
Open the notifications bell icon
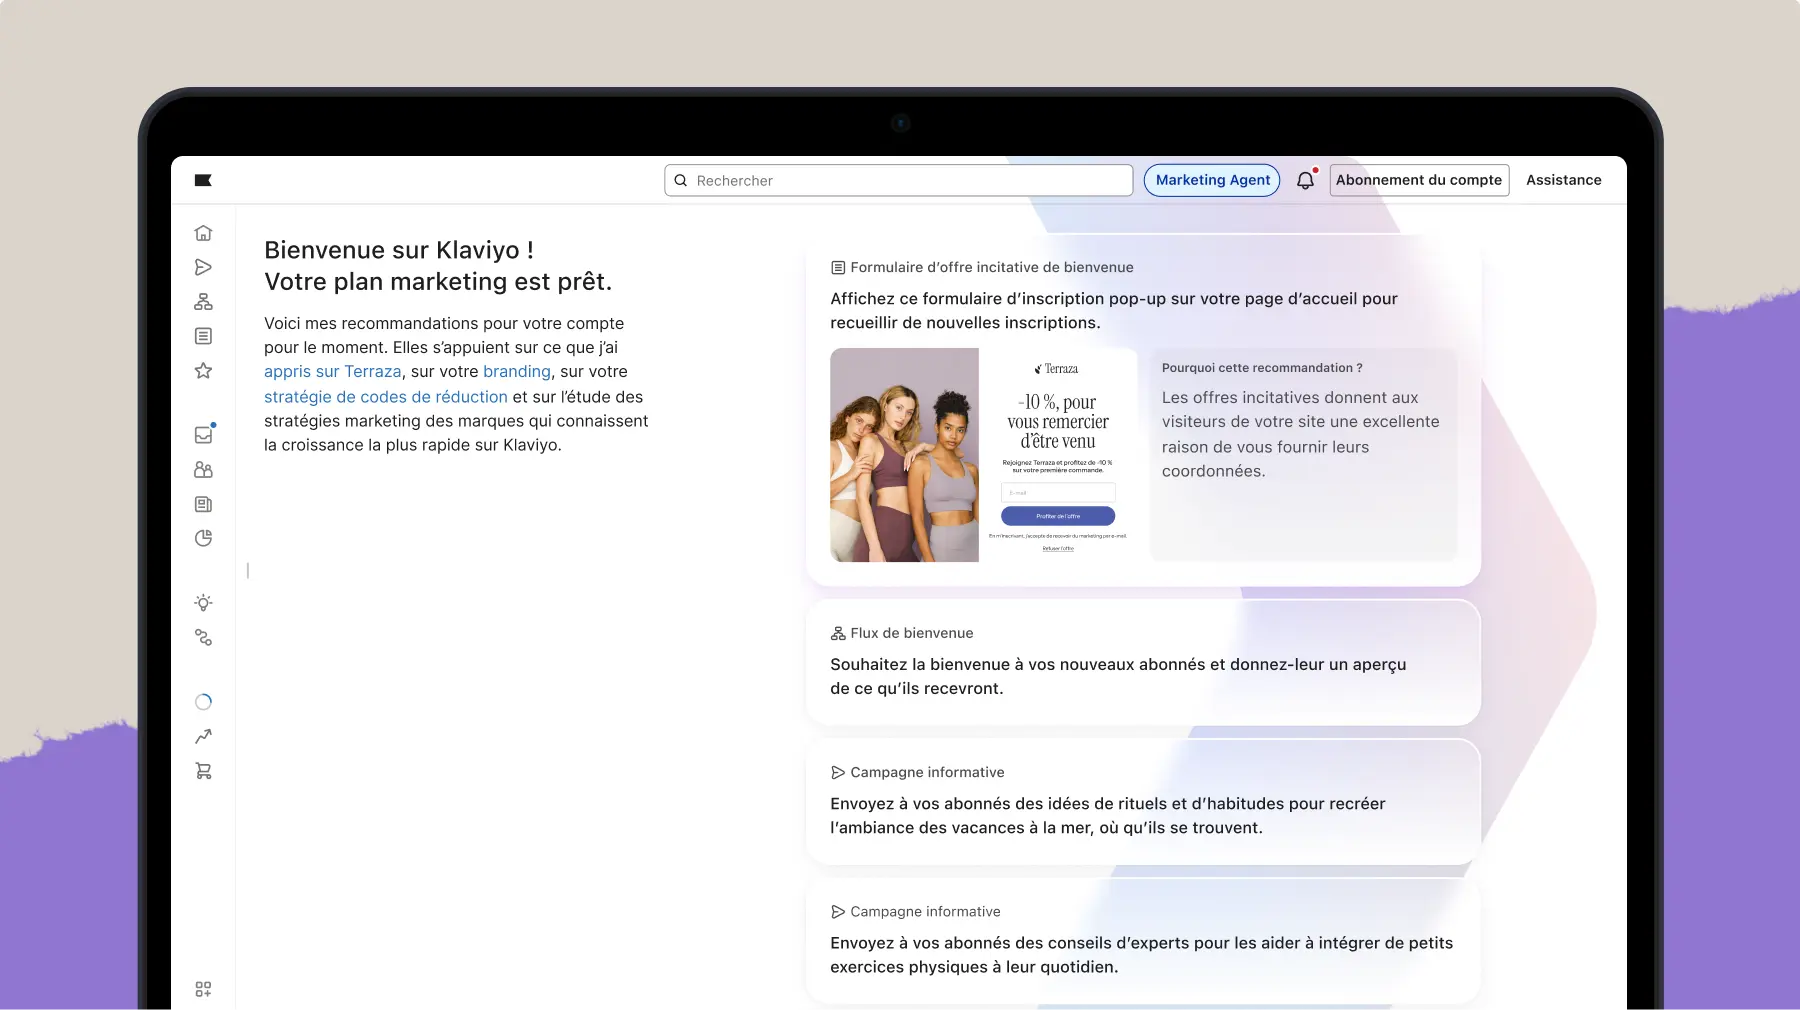(x=1306, y=180)
